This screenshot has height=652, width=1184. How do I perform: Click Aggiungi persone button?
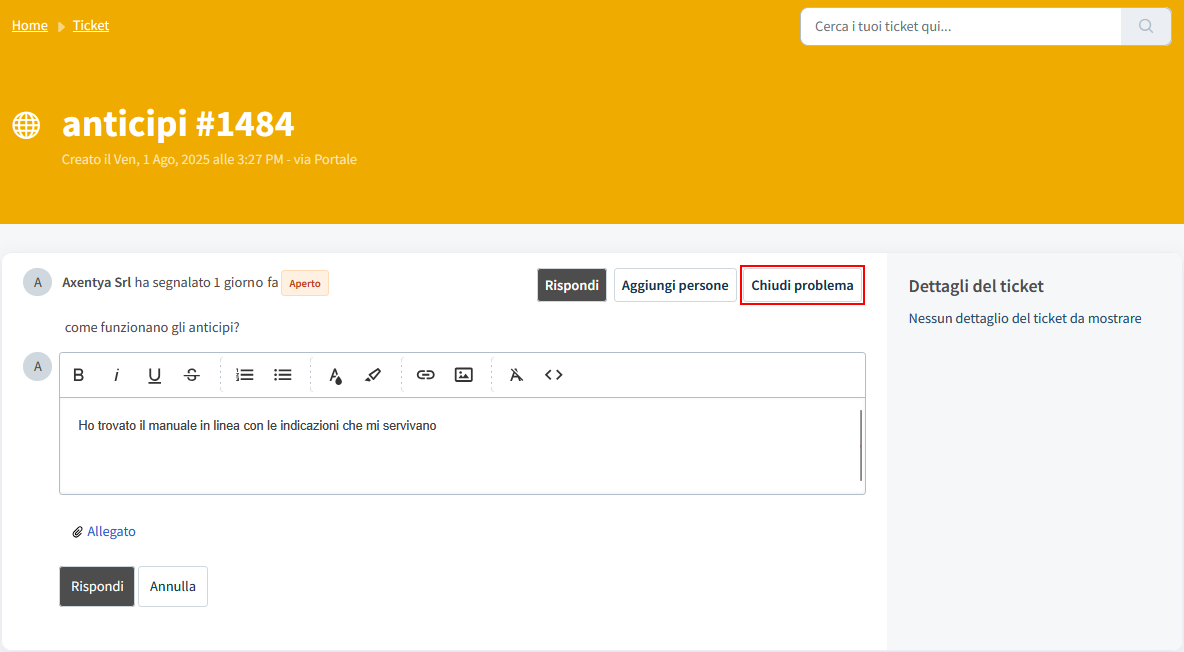click(x=675, y=285)
